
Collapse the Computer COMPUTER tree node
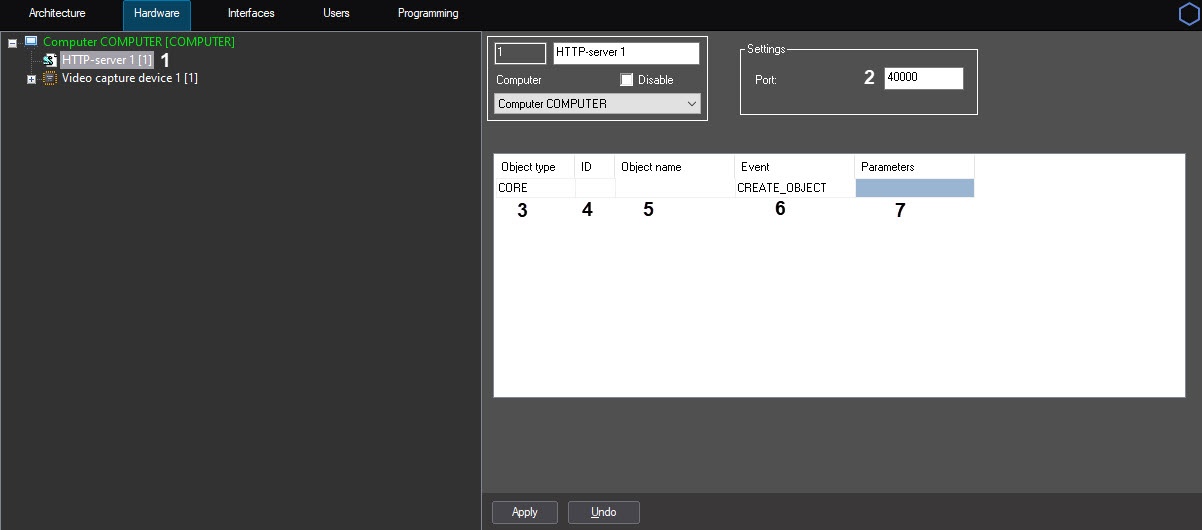12,43
